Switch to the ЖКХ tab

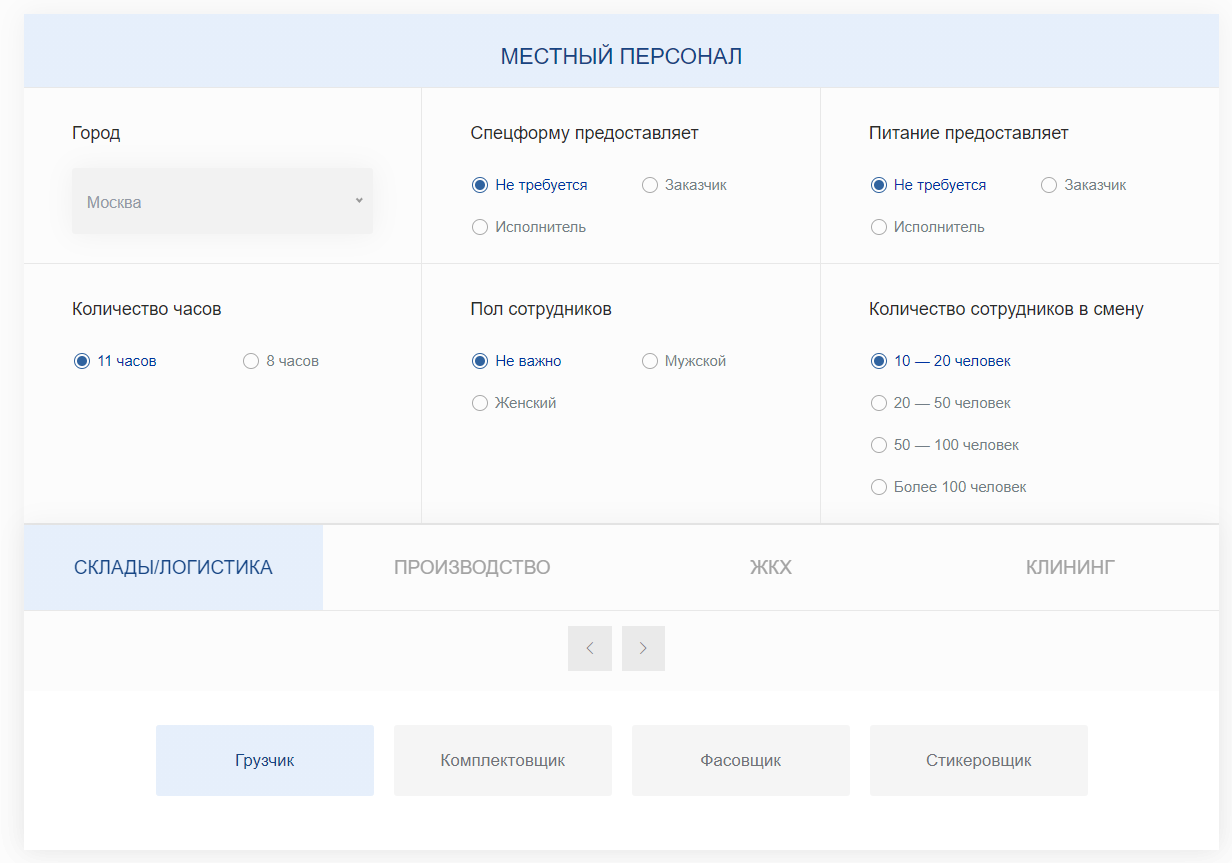coord(770,567)
